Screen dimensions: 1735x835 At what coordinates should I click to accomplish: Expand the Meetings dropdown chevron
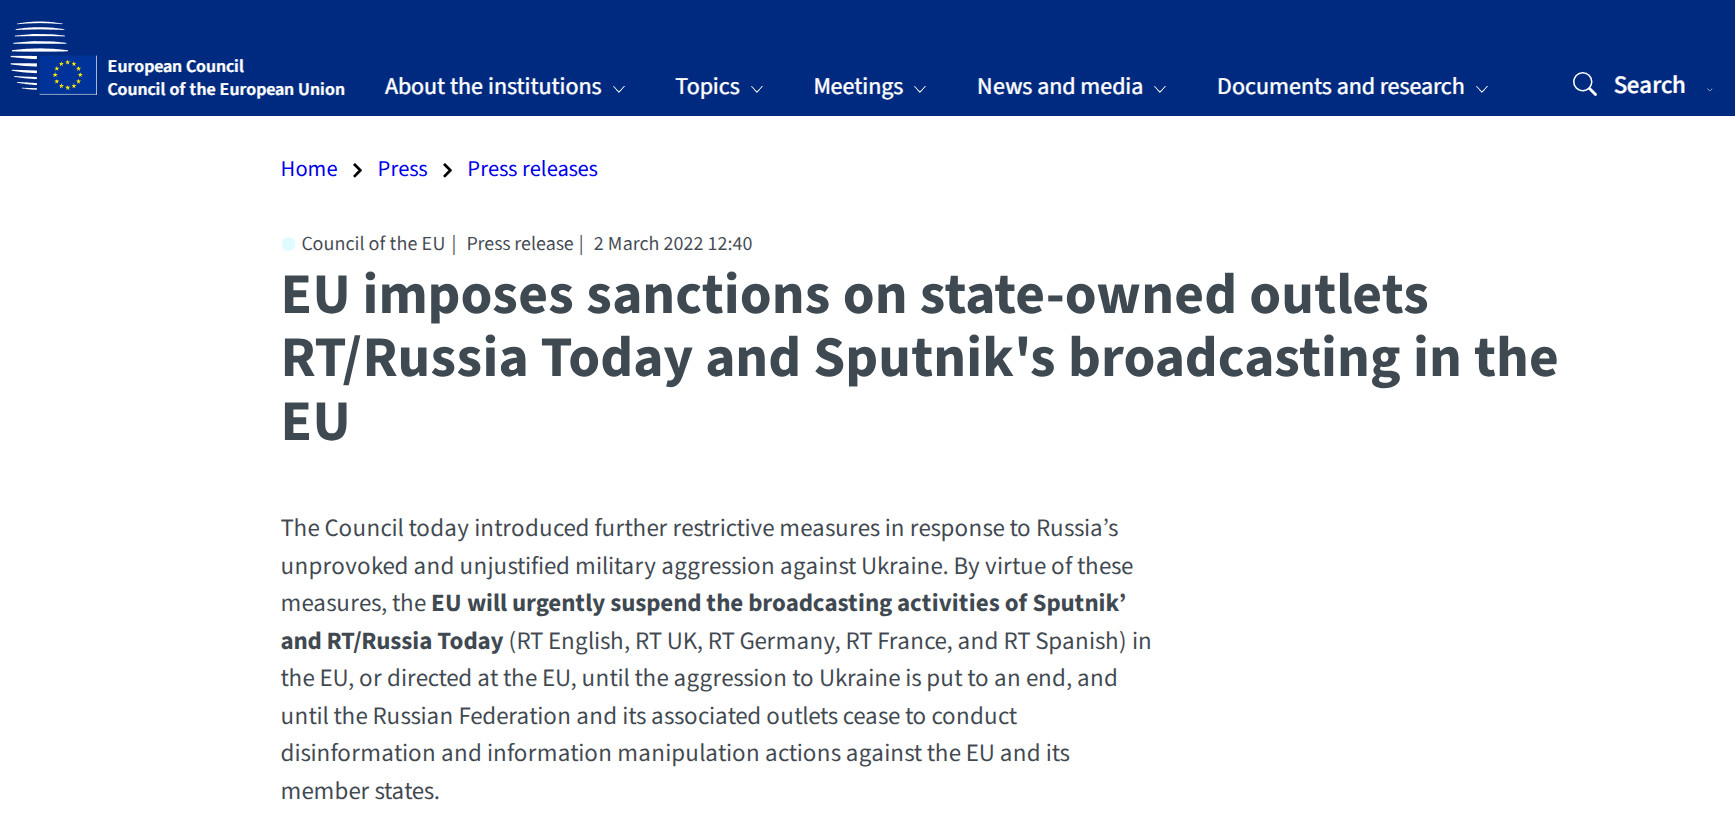tap(920, 89)
